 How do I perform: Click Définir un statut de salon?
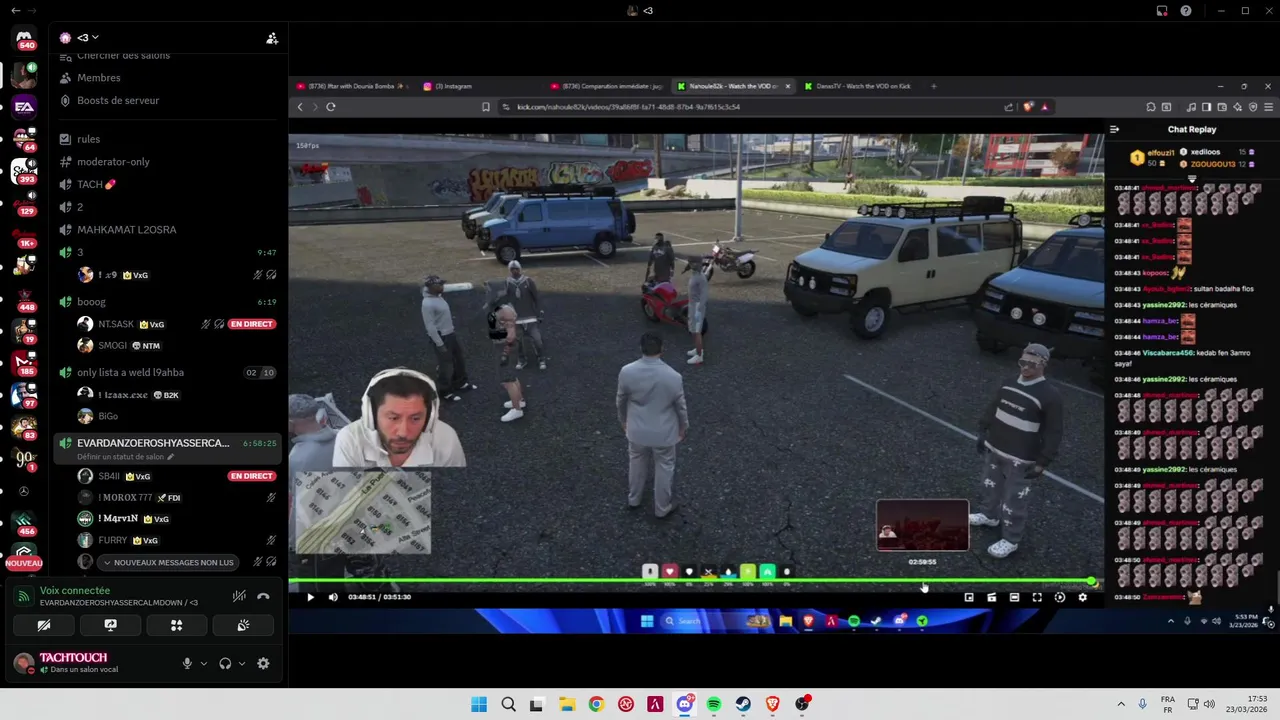125,457
